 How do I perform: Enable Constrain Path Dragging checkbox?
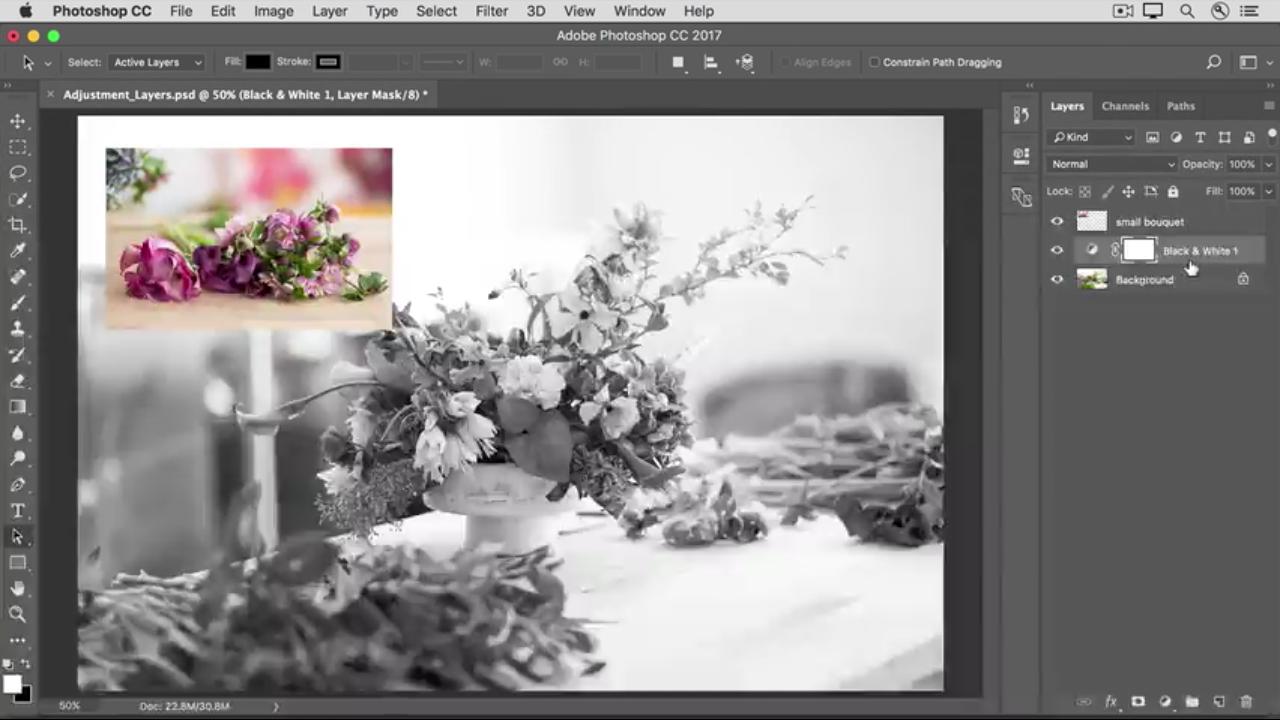(874, 62)
